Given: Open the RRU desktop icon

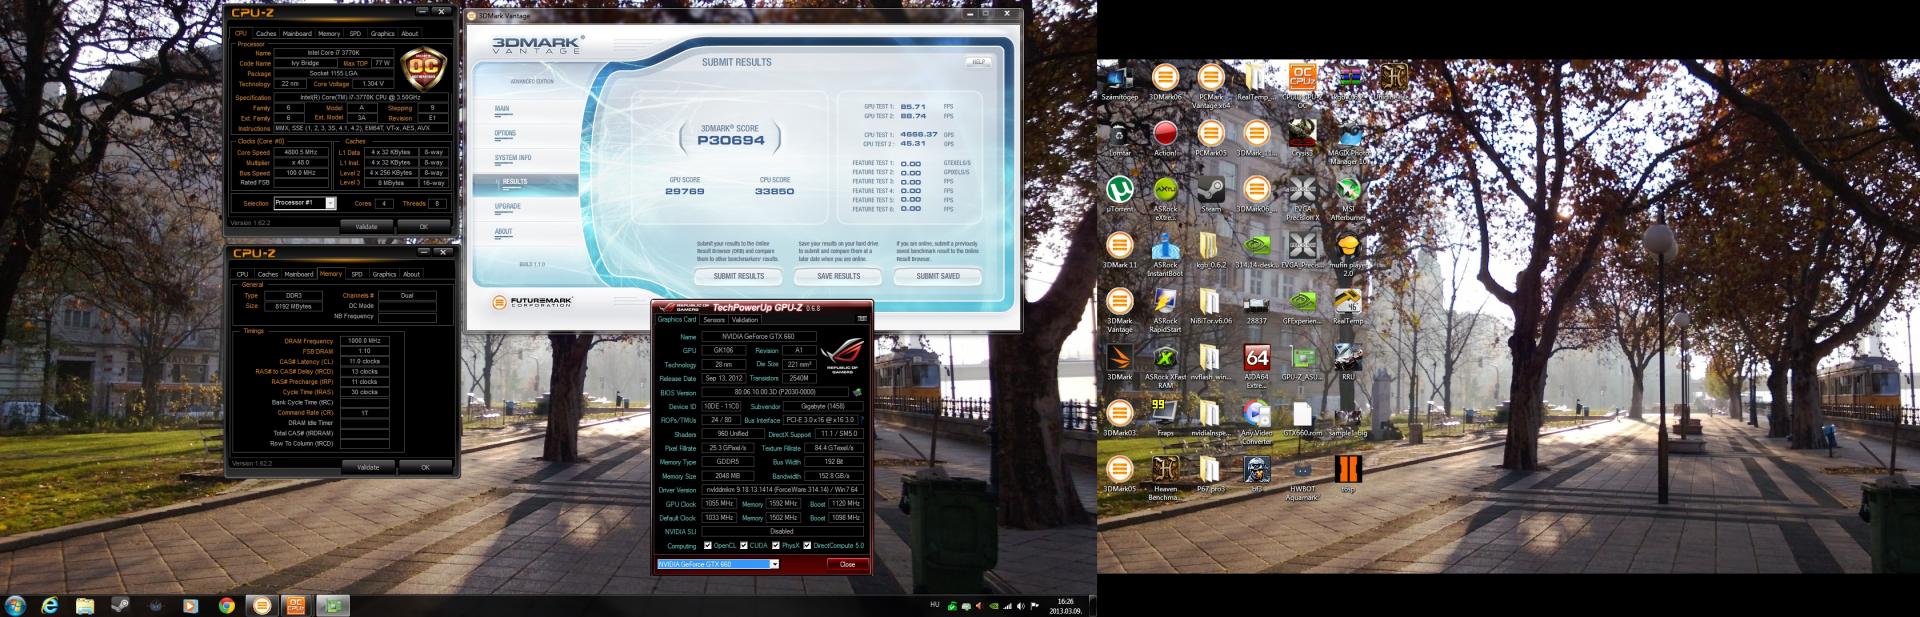Looking at the screenshot, I should click(1348, 361).
